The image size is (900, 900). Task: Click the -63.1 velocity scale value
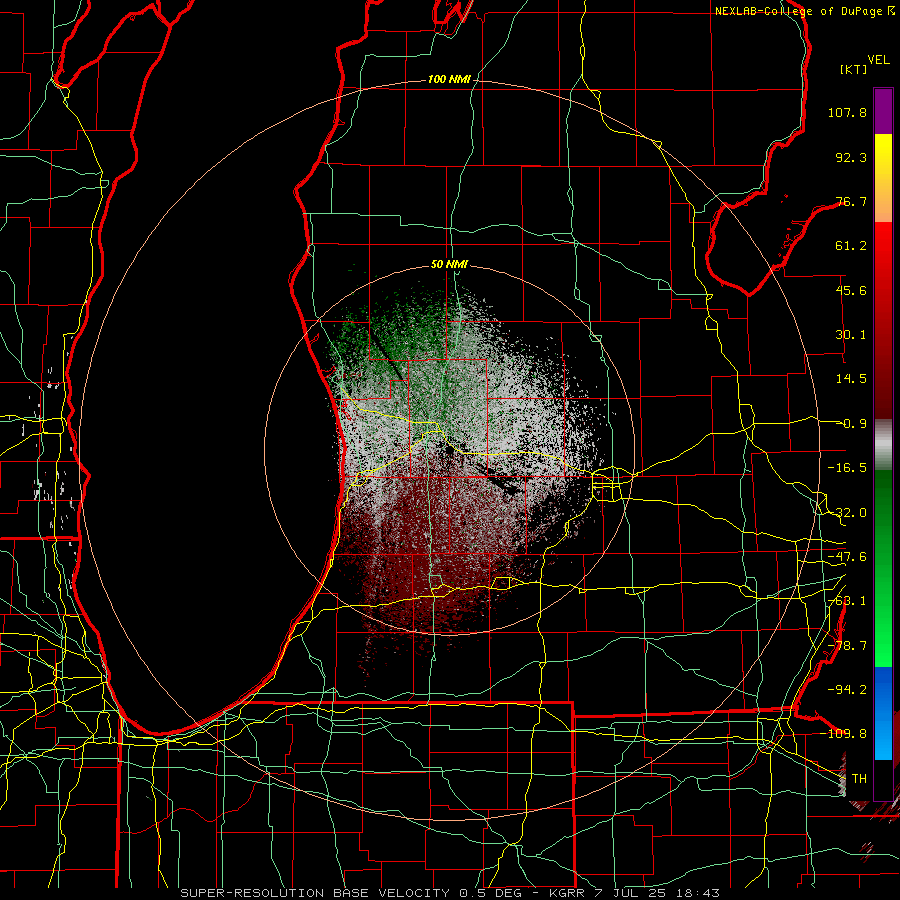pyautogui.click(x=847, y=601)
